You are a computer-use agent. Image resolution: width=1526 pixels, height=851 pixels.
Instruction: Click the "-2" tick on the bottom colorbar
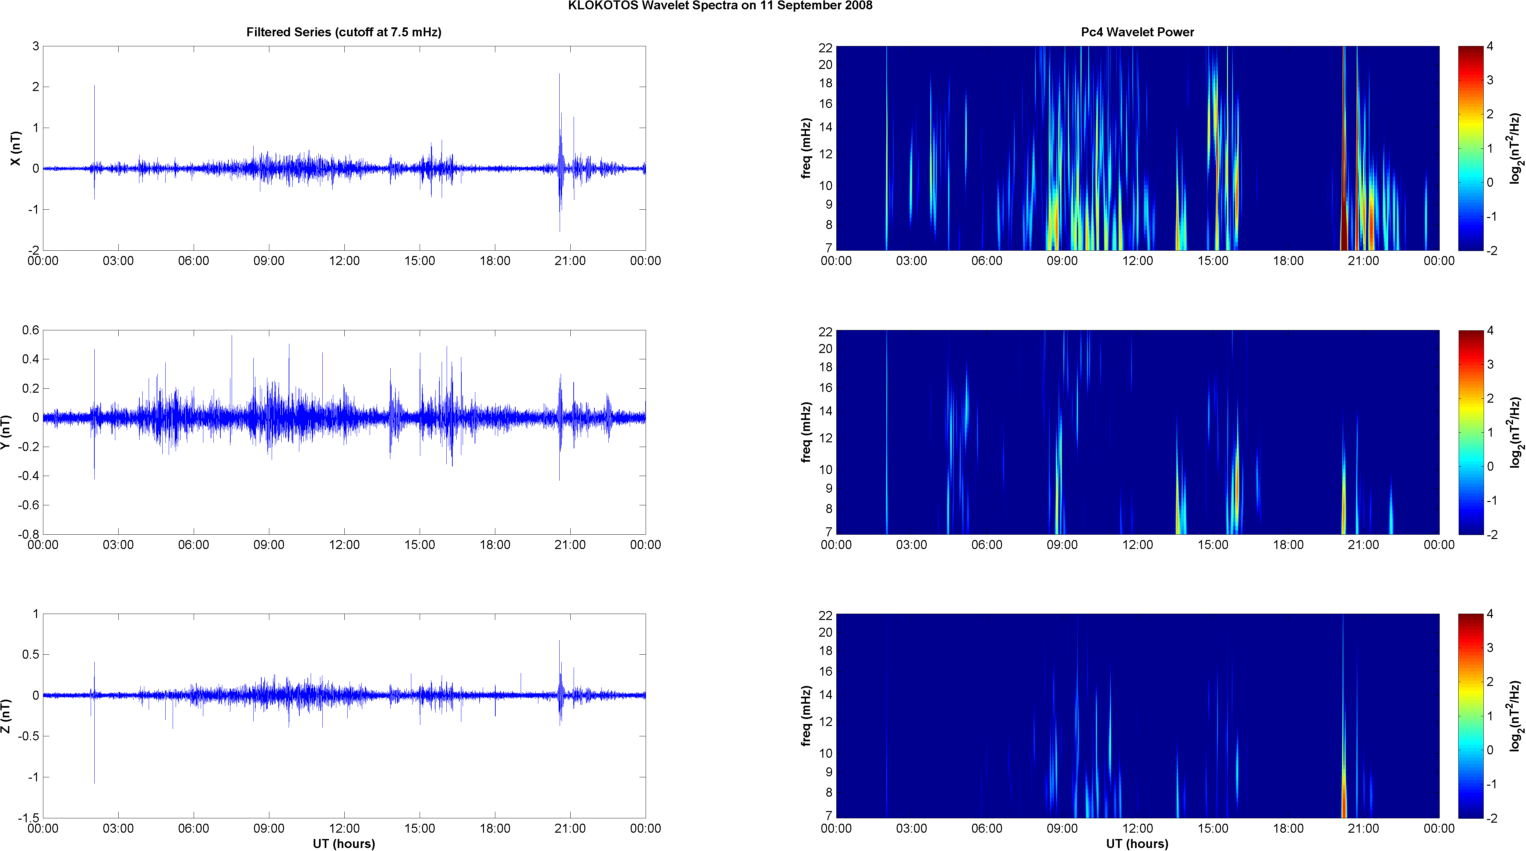(x=1490, y=818)
